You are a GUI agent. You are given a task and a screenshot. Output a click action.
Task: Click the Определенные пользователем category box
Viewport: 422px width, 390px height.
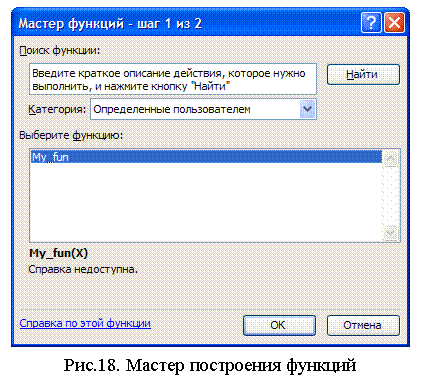point(203,109)
